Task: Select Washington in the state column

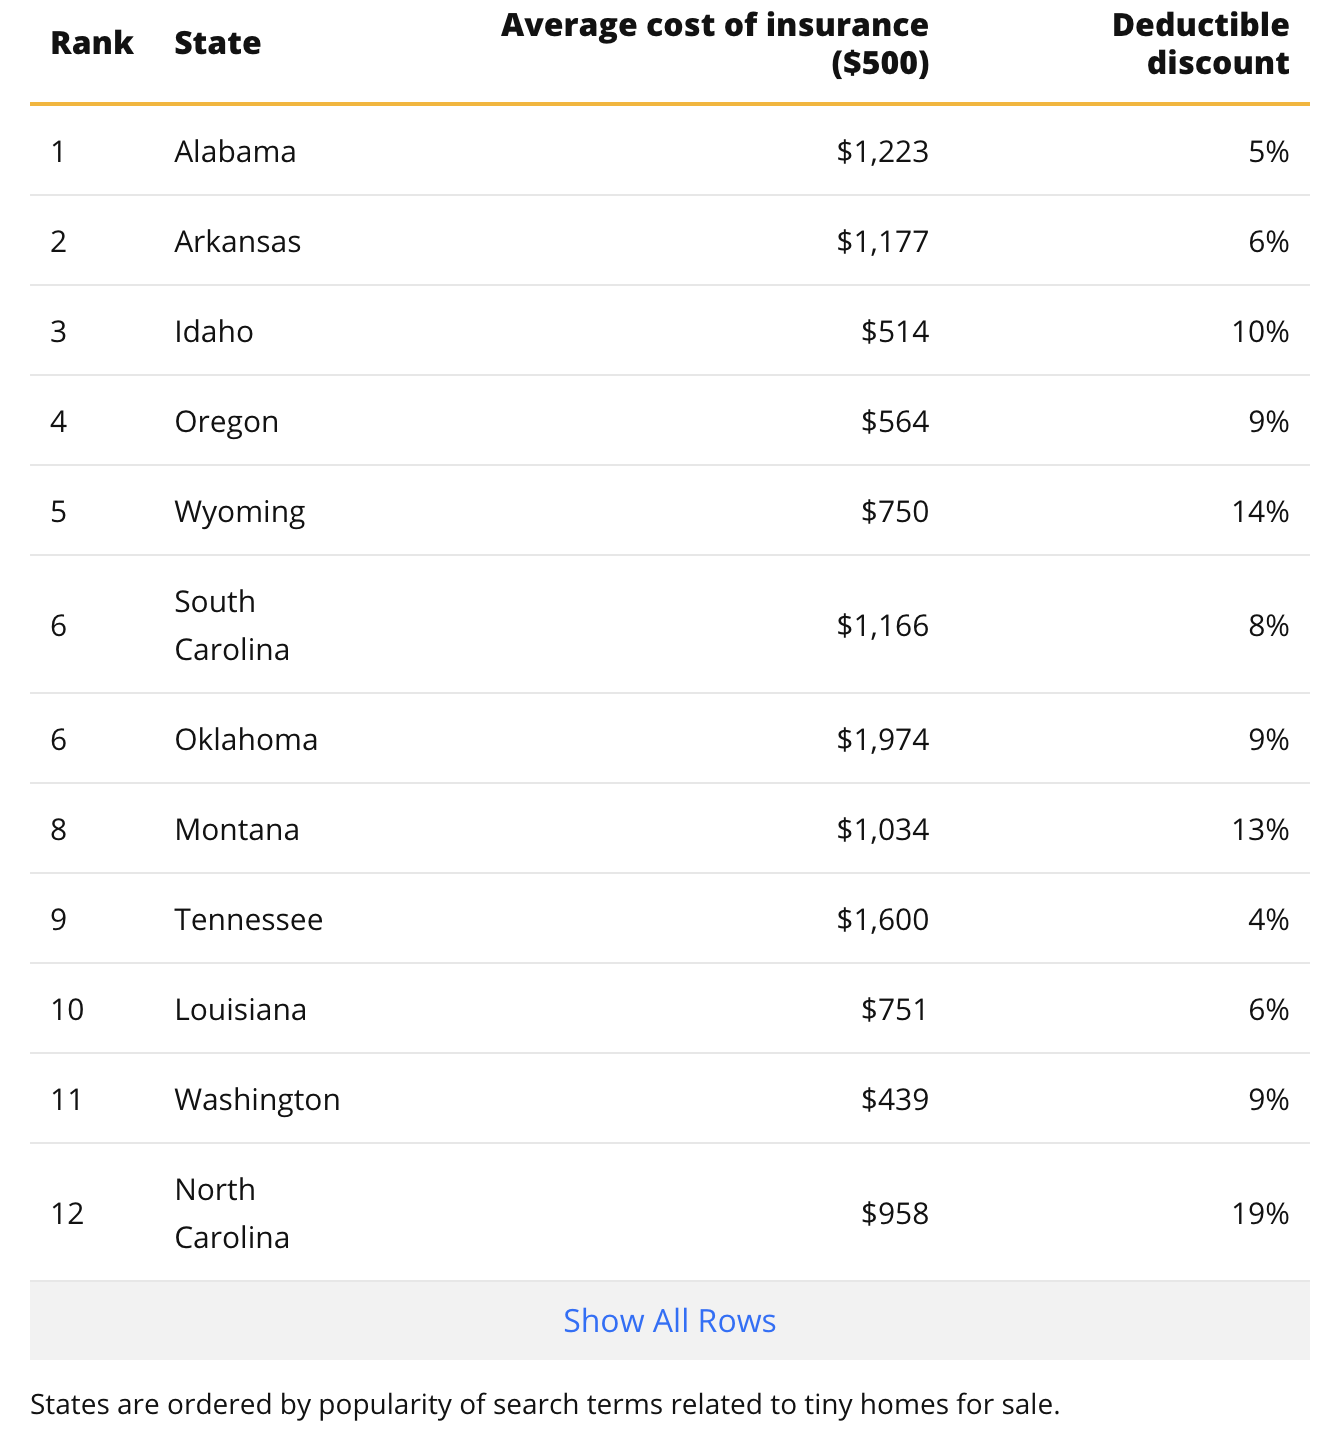Action: [x=257, y=1100]
